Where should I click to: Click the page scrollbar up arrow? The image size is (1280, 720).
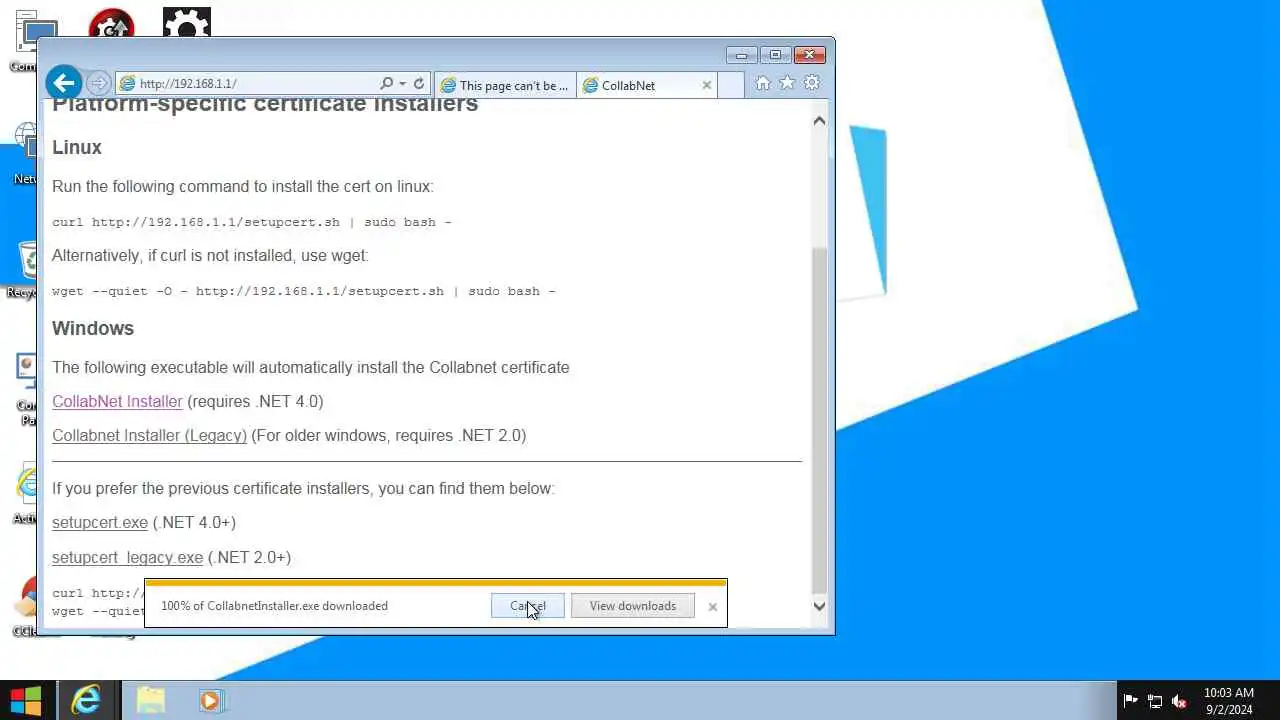coord(819,121)
